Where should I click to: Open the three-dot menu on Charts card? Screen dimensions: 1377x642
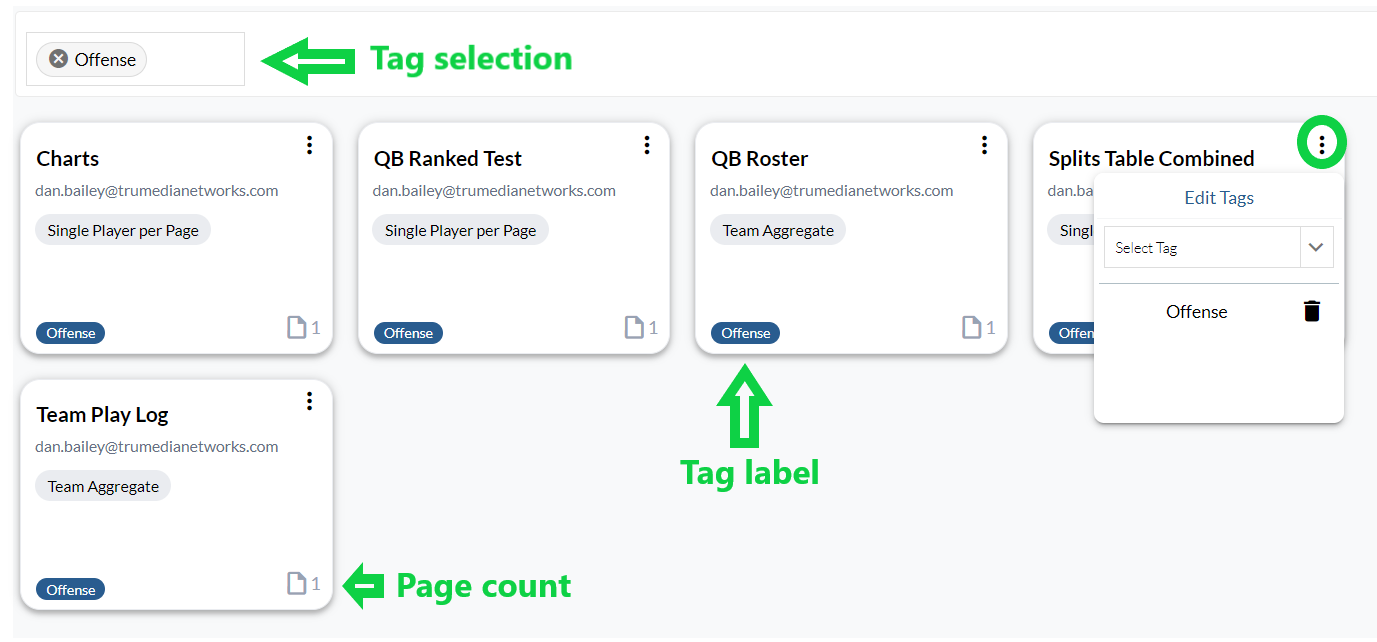click(x=309, y=146)
